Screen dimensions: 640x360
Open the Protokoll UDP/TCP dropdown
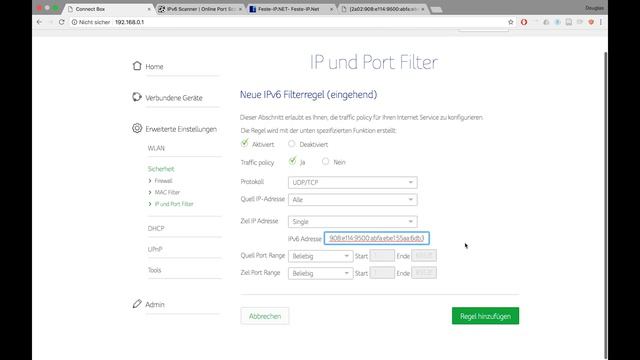(x=353, y=182)
